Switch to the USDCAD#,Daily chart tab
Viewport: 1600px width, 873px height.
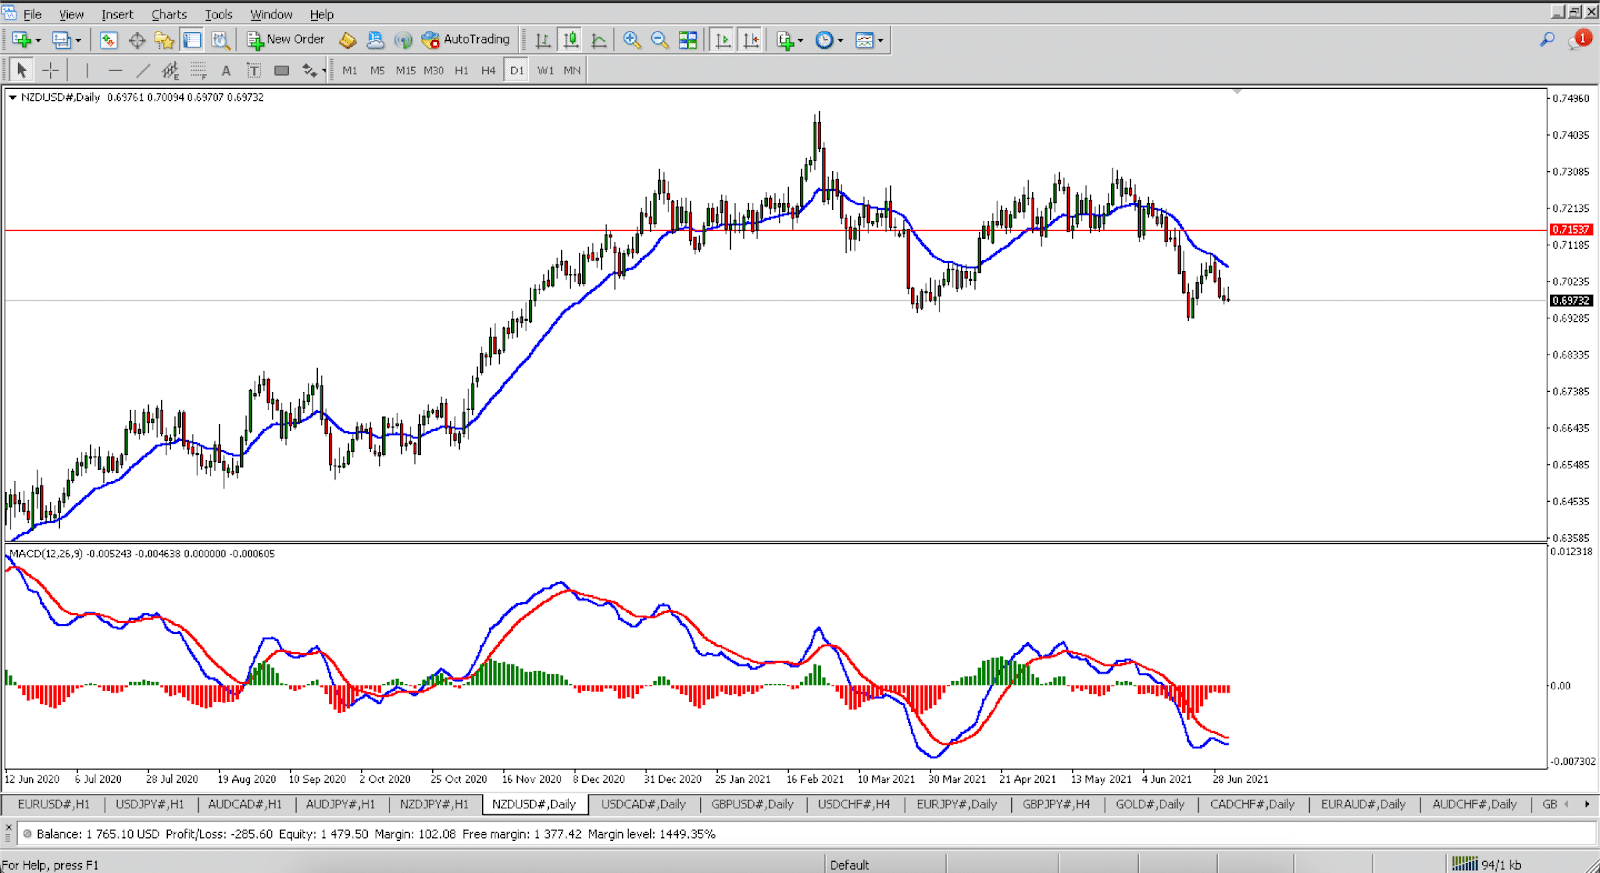[x=643, y=804]
